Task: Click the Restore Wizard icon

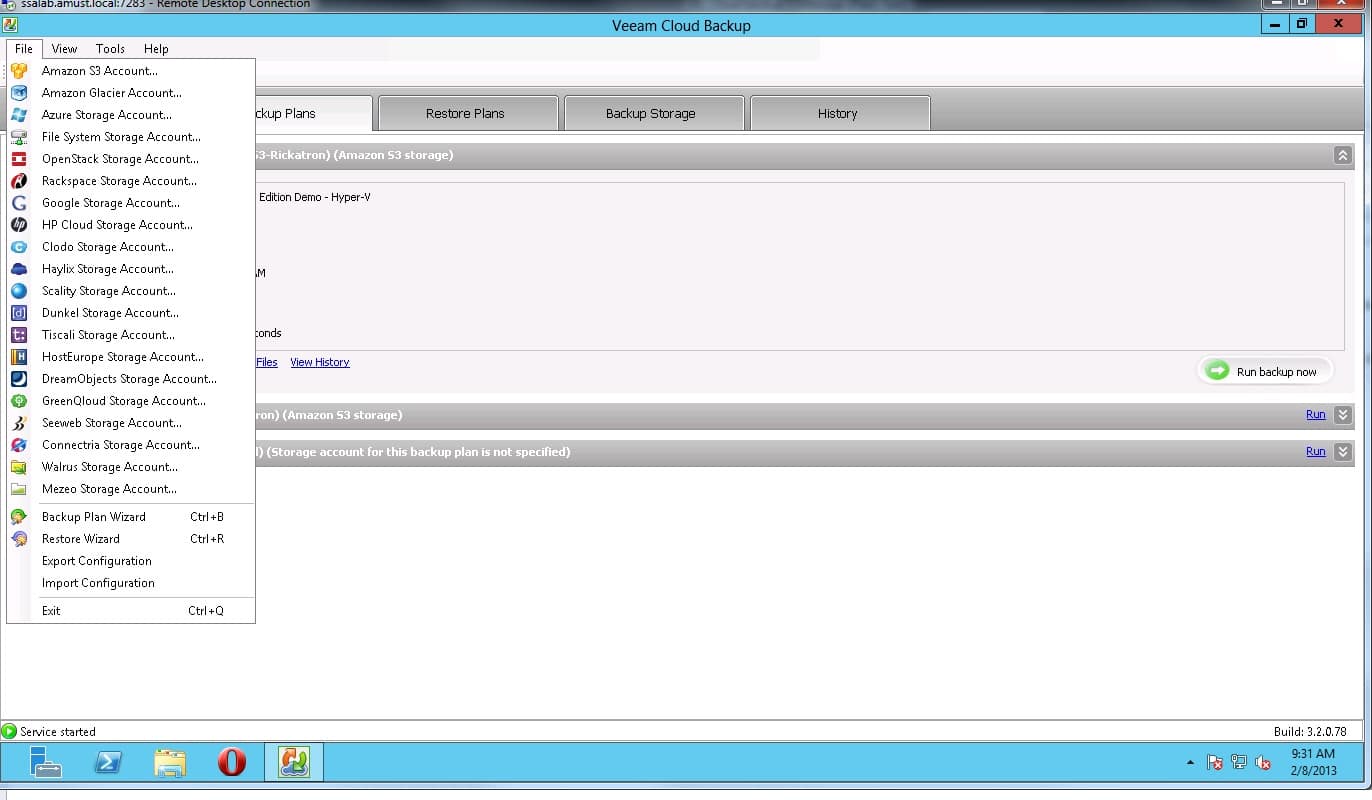Action: pyautogui.click(x=19, y=539)
